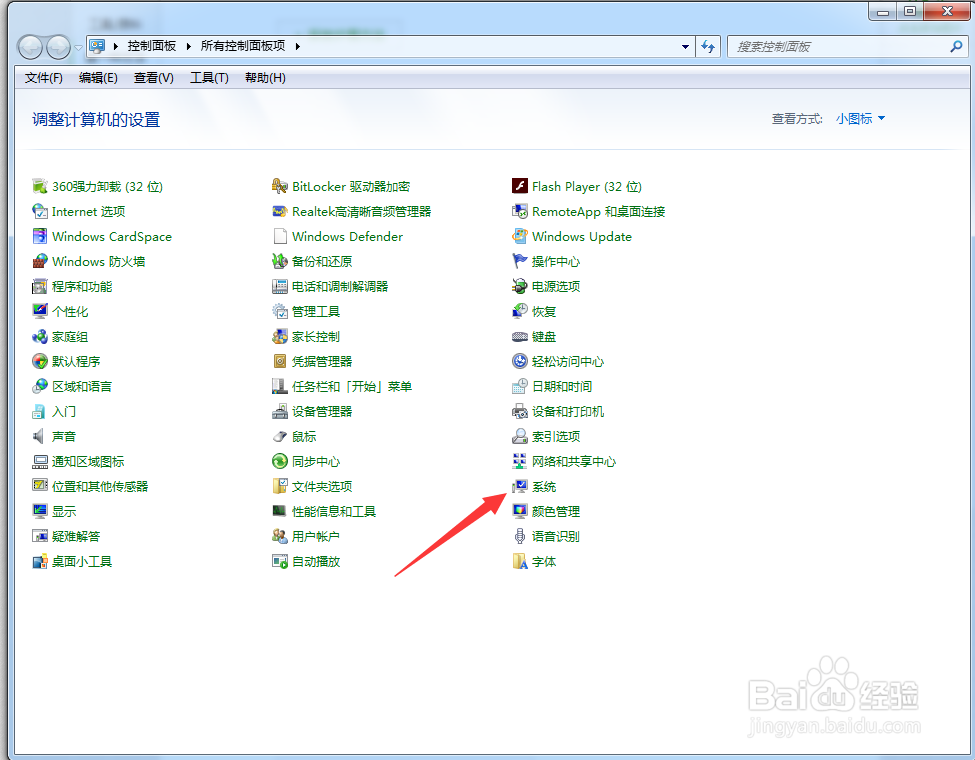Open the 文件(F) menu
The height and width of the screenshot is (760, 975).
[x=44, y=78]
